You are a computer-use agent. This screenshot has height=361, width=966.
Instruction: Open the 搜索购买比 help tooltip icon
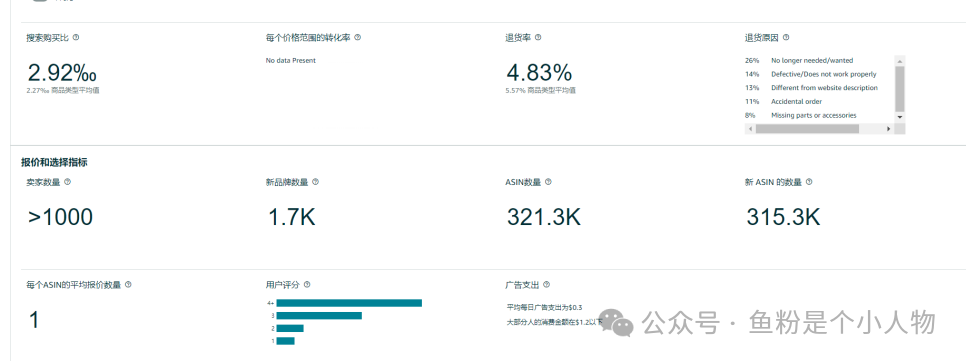click(76, 38)
